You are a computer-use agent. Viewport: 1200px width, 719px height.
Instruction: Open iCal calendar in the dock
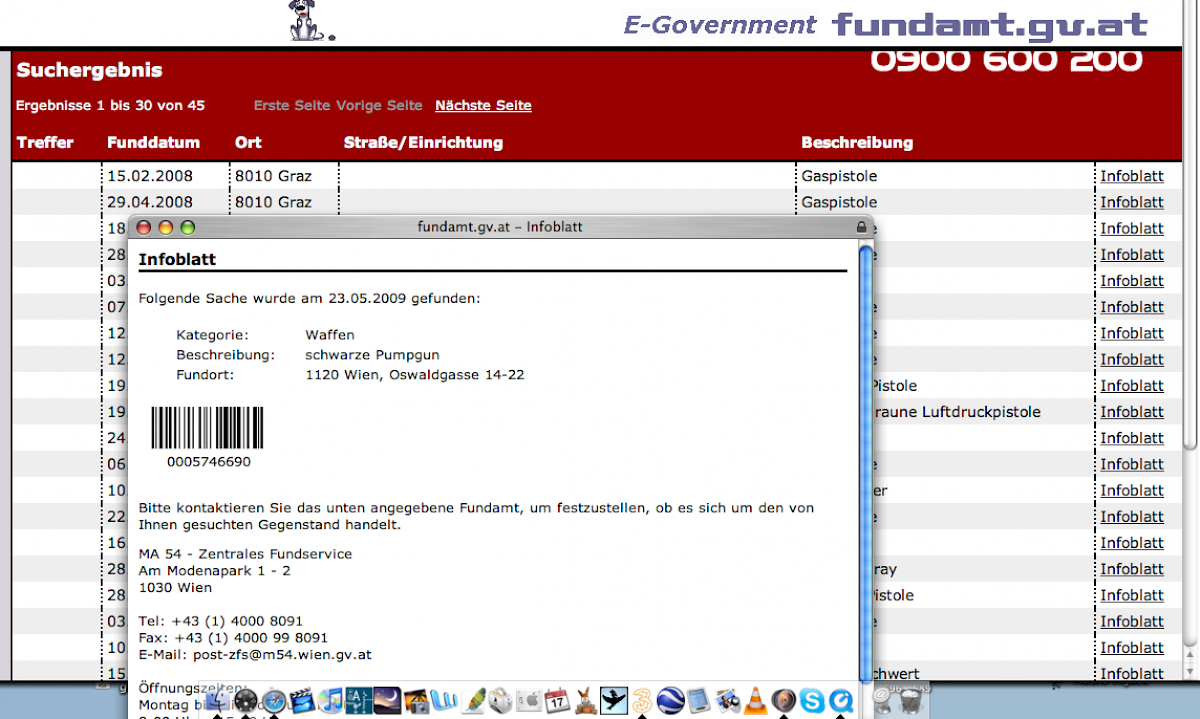point(556,700)
